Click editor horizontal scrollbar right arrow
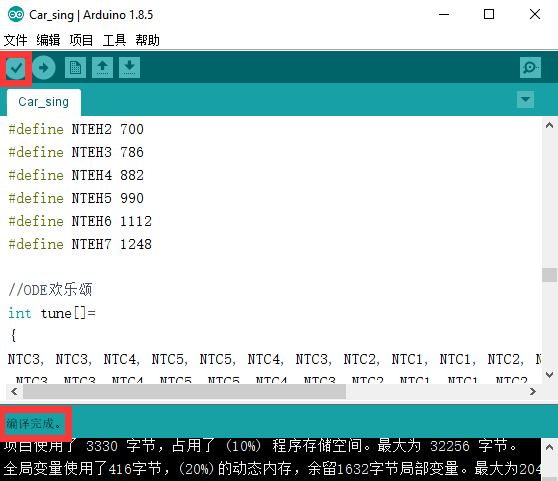Screen dimensions: 558x481 tap(533, 392)
